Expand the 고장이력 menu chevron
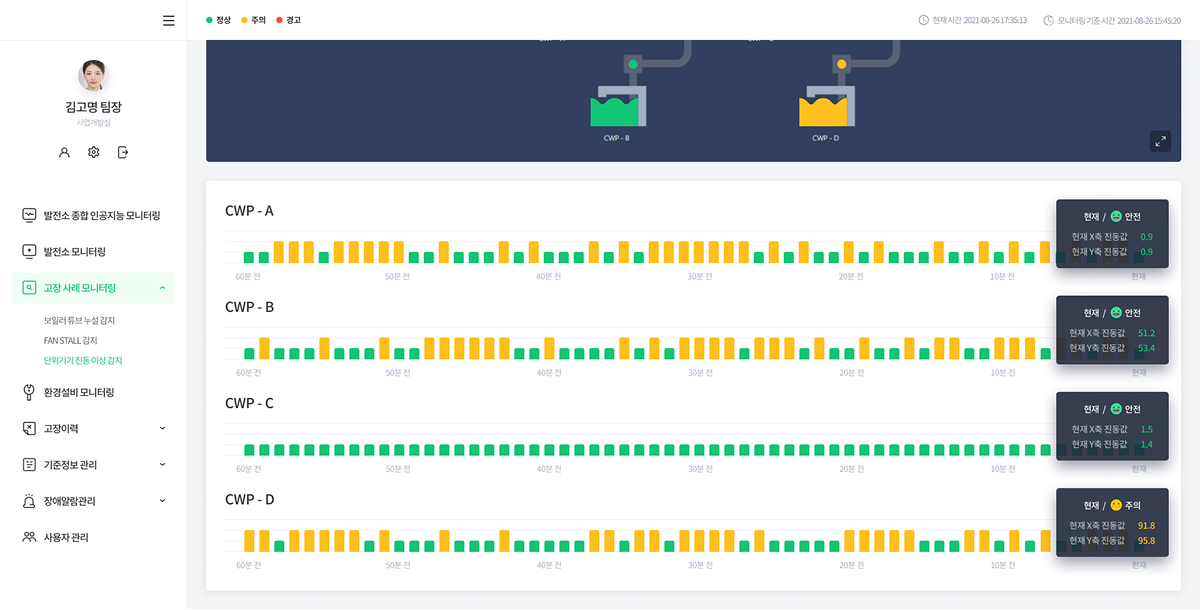Screen dimensions: 1200x610 (x=162, y=428)
